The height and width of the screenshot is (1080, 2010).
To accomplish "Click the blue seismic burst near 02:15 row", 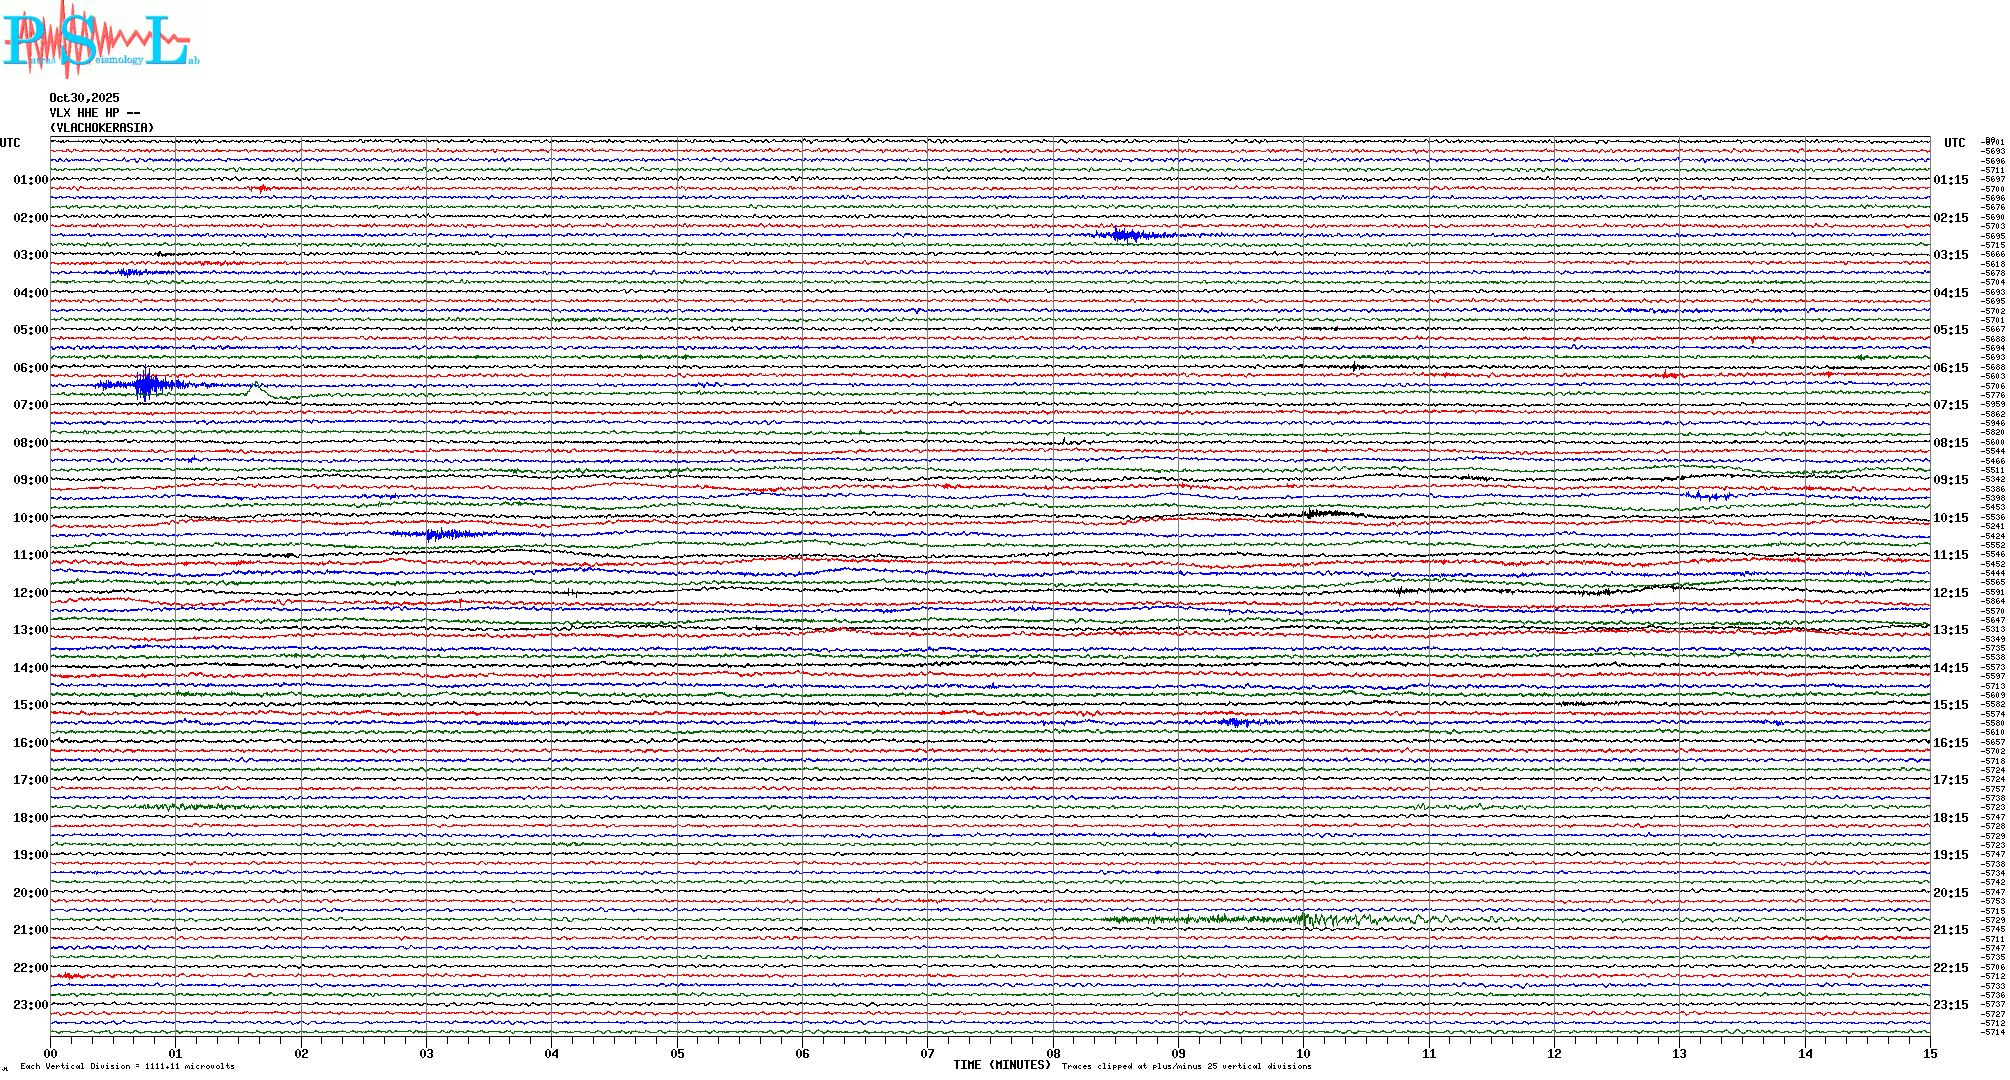I will [1127, 235].
